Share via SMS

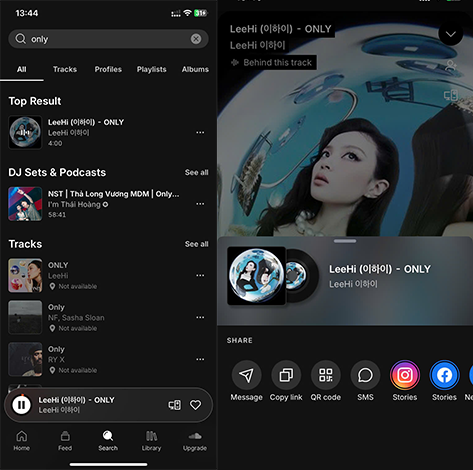coord(365,381)
